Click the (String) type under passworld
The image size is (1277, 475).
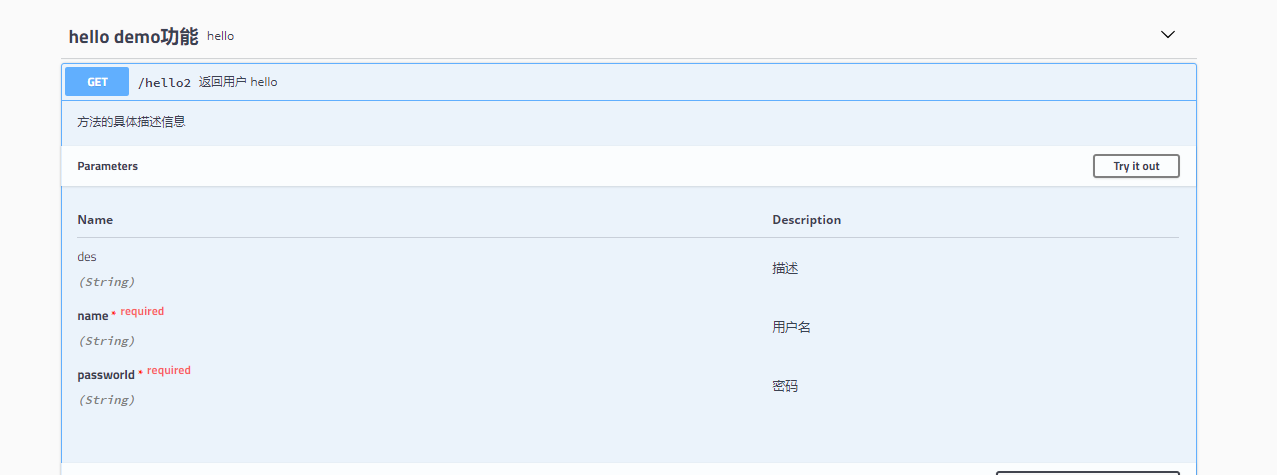[106, 400]
